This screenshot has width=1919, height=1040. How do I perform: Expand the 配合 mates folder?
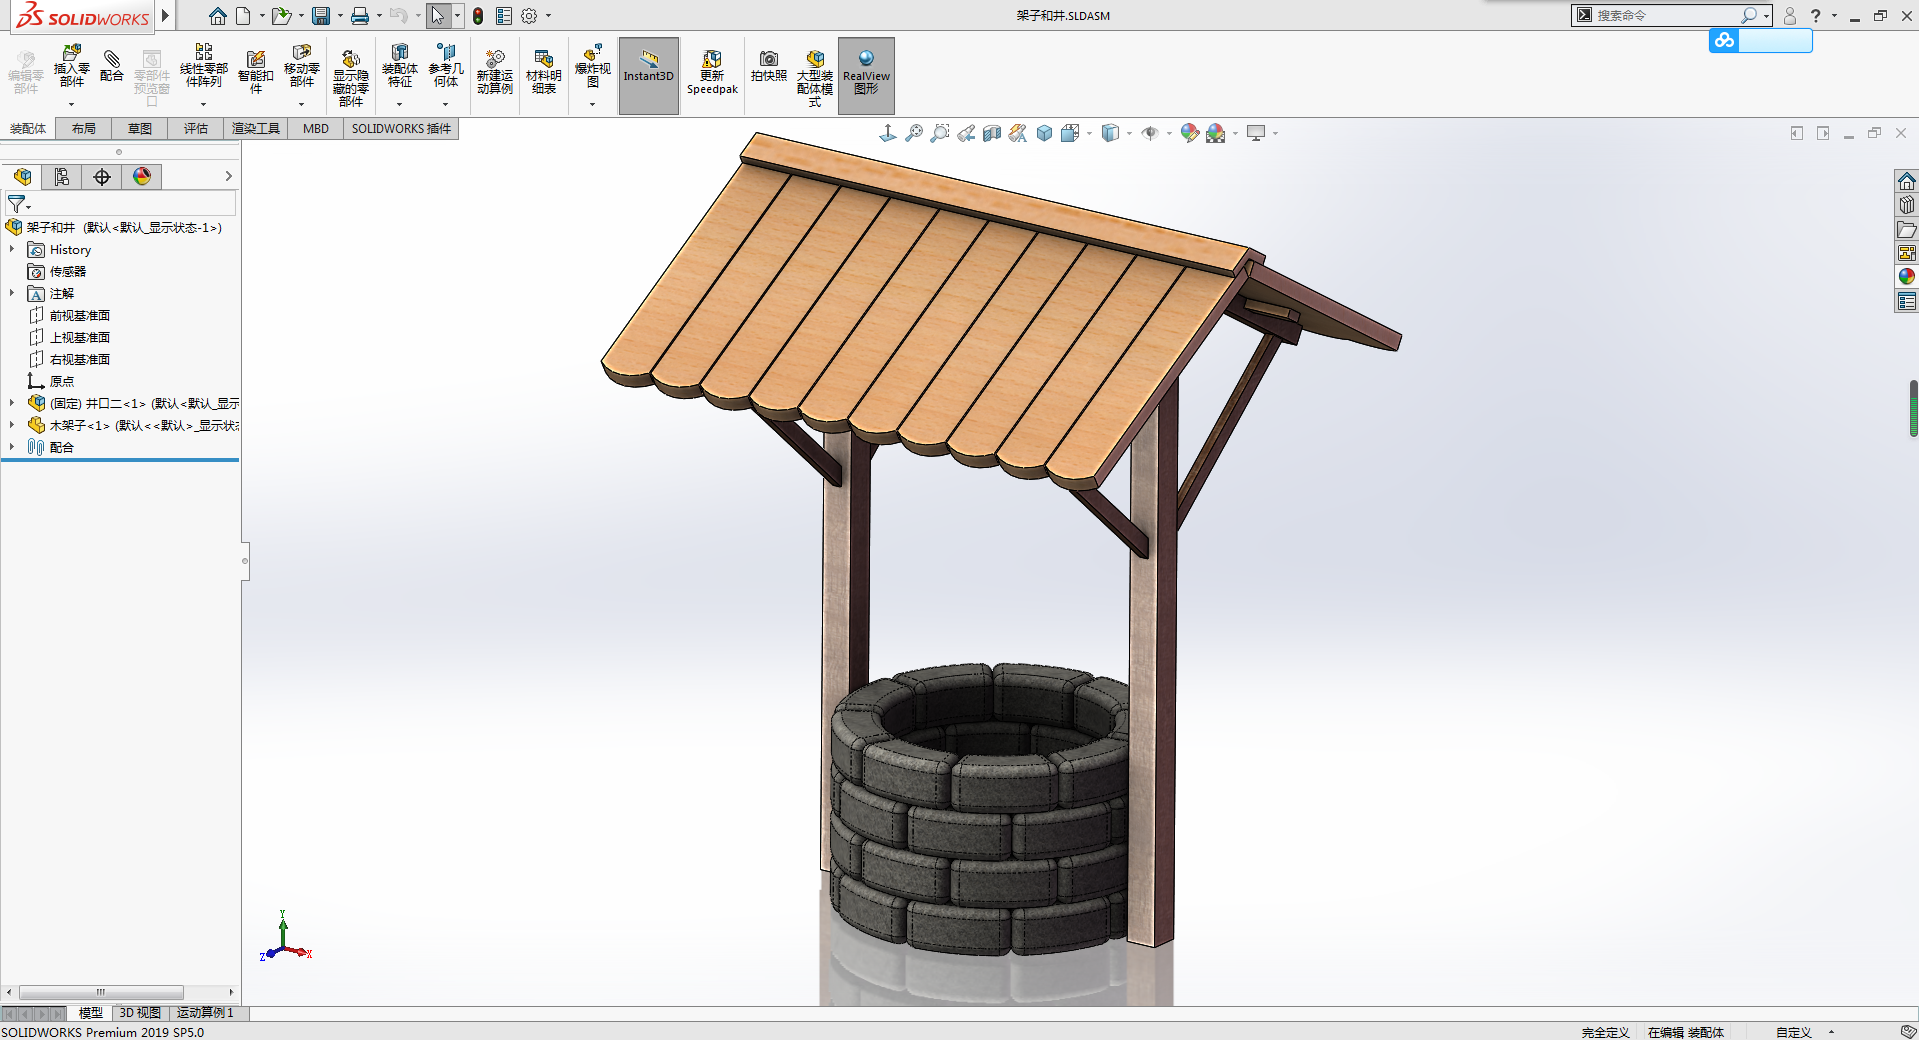click(x=12, y=447)
